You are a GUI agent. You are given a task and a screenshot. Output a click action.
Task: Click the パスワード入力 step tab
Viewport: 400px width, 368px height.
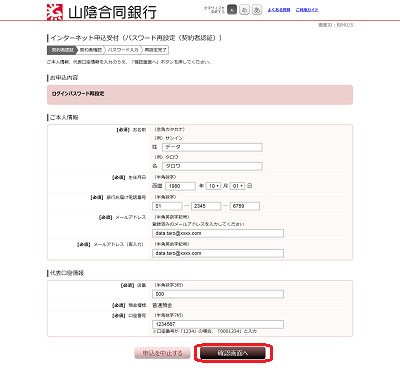pyautogui.click(x=123, y=50)
